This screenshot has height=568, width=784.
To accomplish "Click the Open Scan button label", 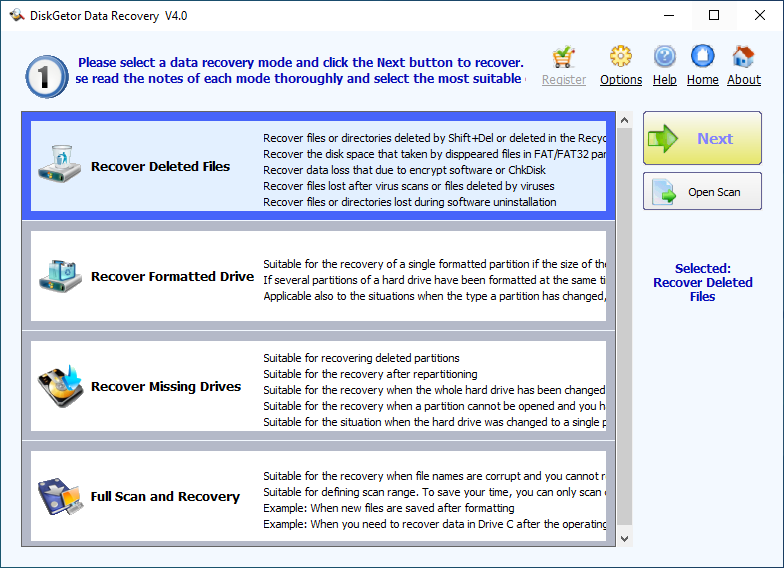I will point(714,192).
